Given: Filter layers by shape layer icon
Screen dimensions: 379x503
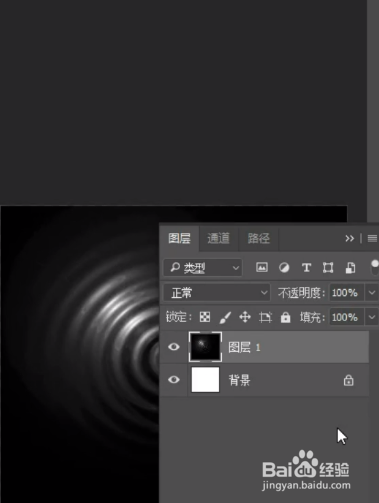Looking at the screenshot, I should [x=328, y=268].
